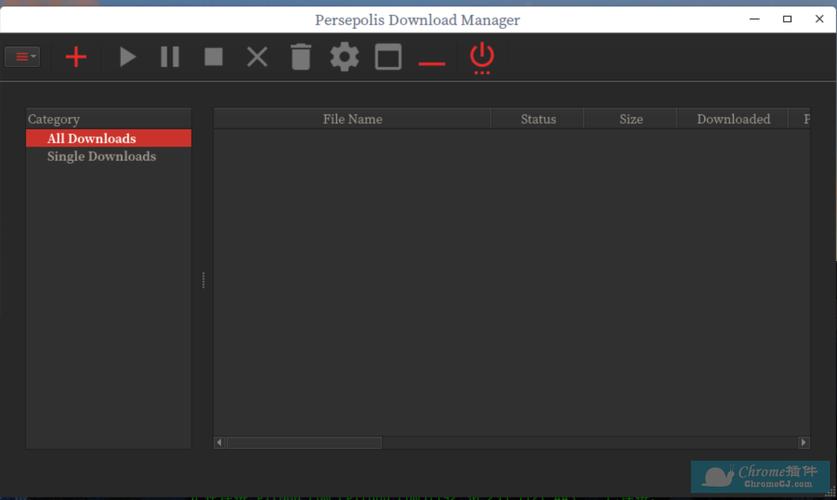Click the horizontal scrollbar thumb
The height and width of the screenshot is (500, 837).
(x=304, y=442)
